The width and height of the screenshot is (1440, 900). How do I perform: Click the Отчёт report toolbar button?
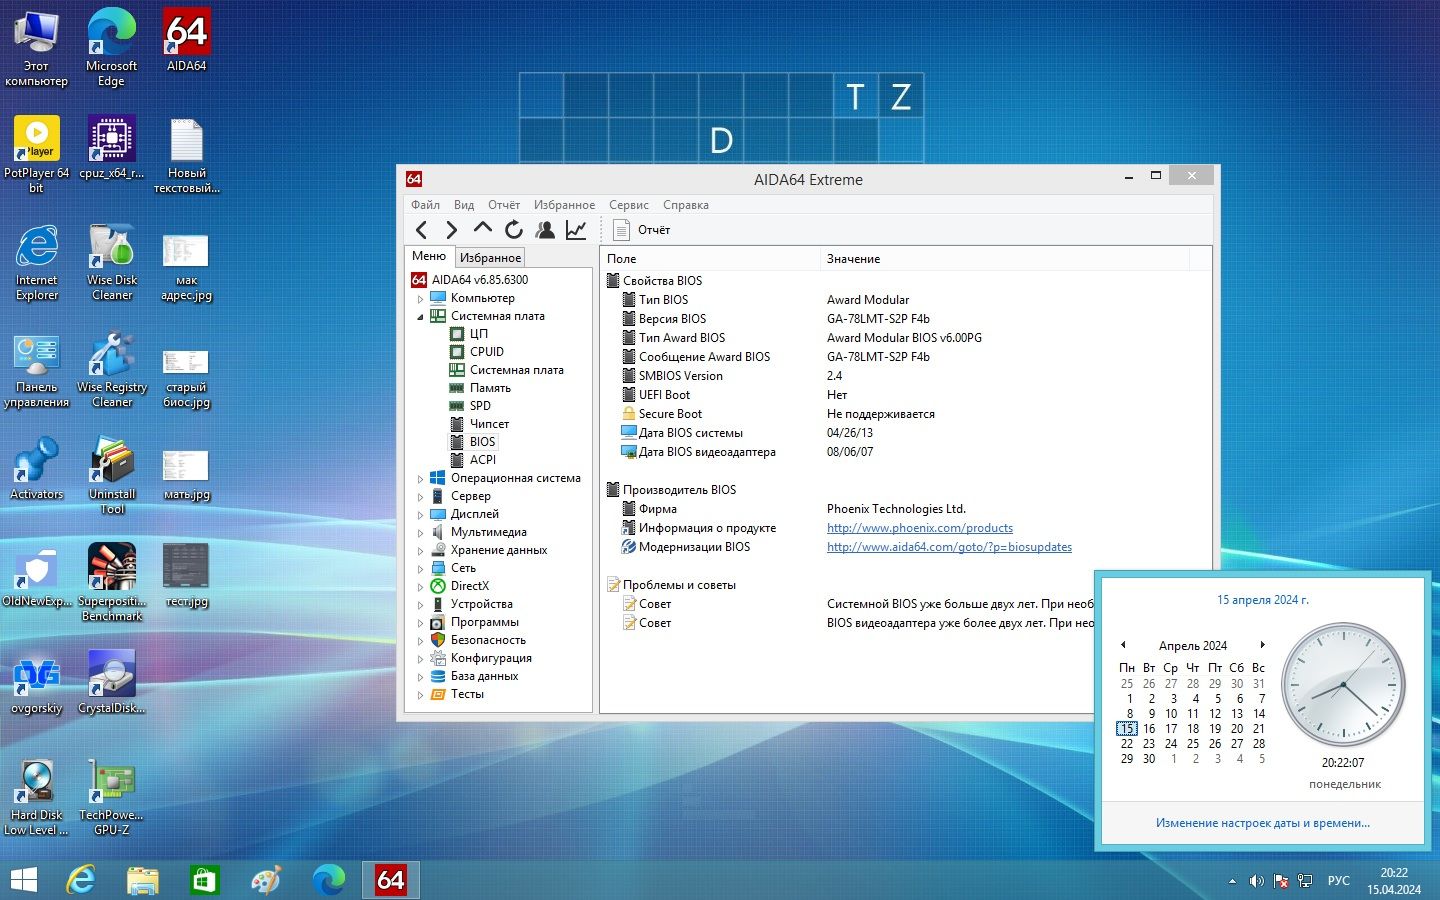click(x=642, y=230)
